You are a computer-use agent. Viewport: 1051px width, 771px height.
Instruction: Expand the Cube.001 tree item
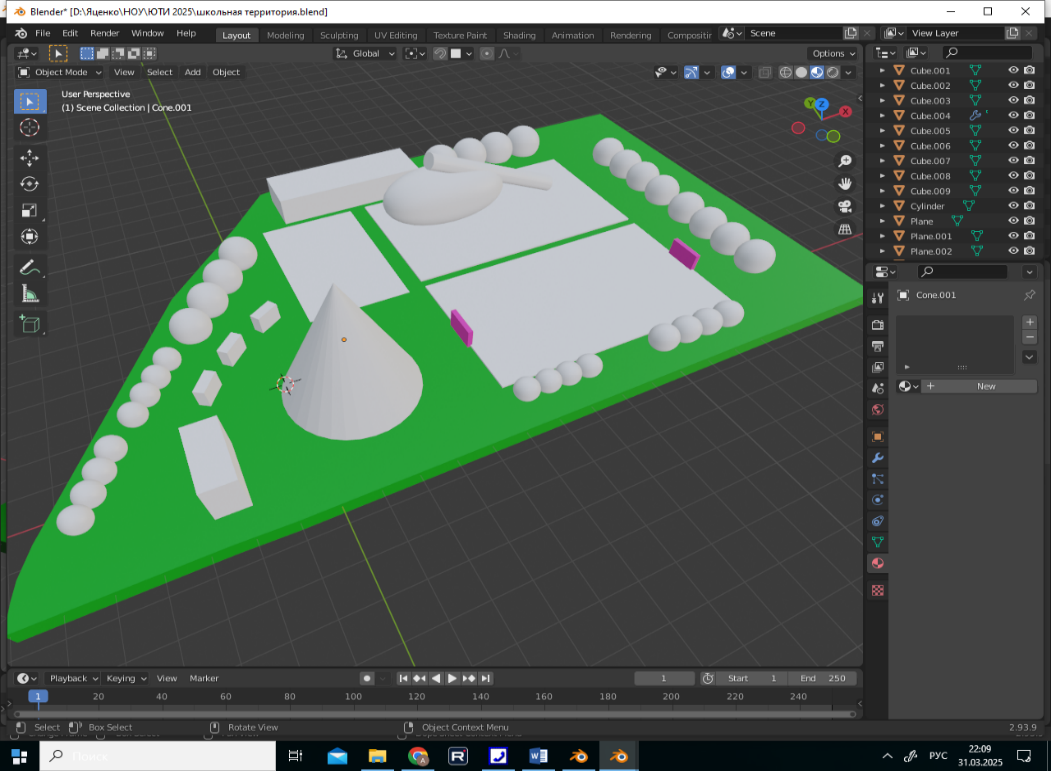[x=882, y=71]
